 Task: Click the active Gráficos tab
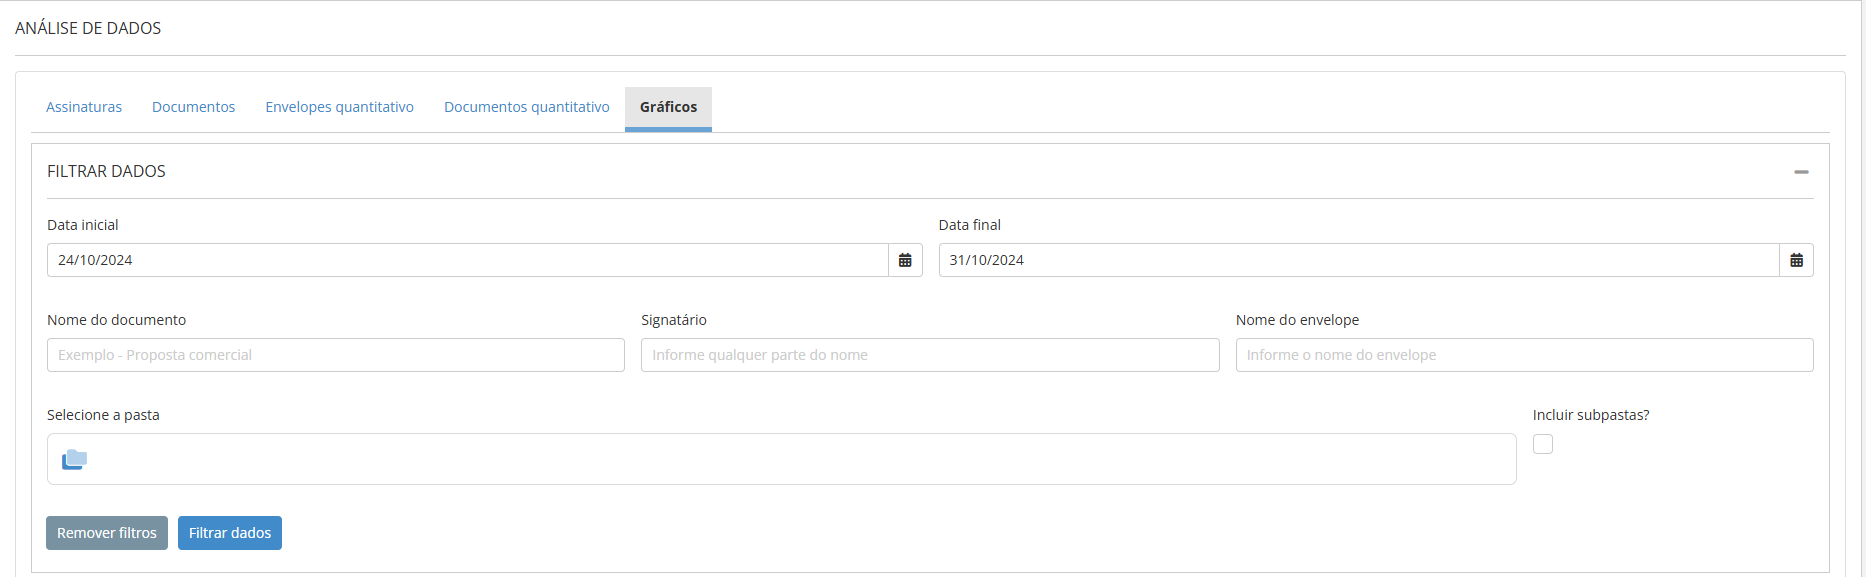pyautogui.click(x=668, y=107)
